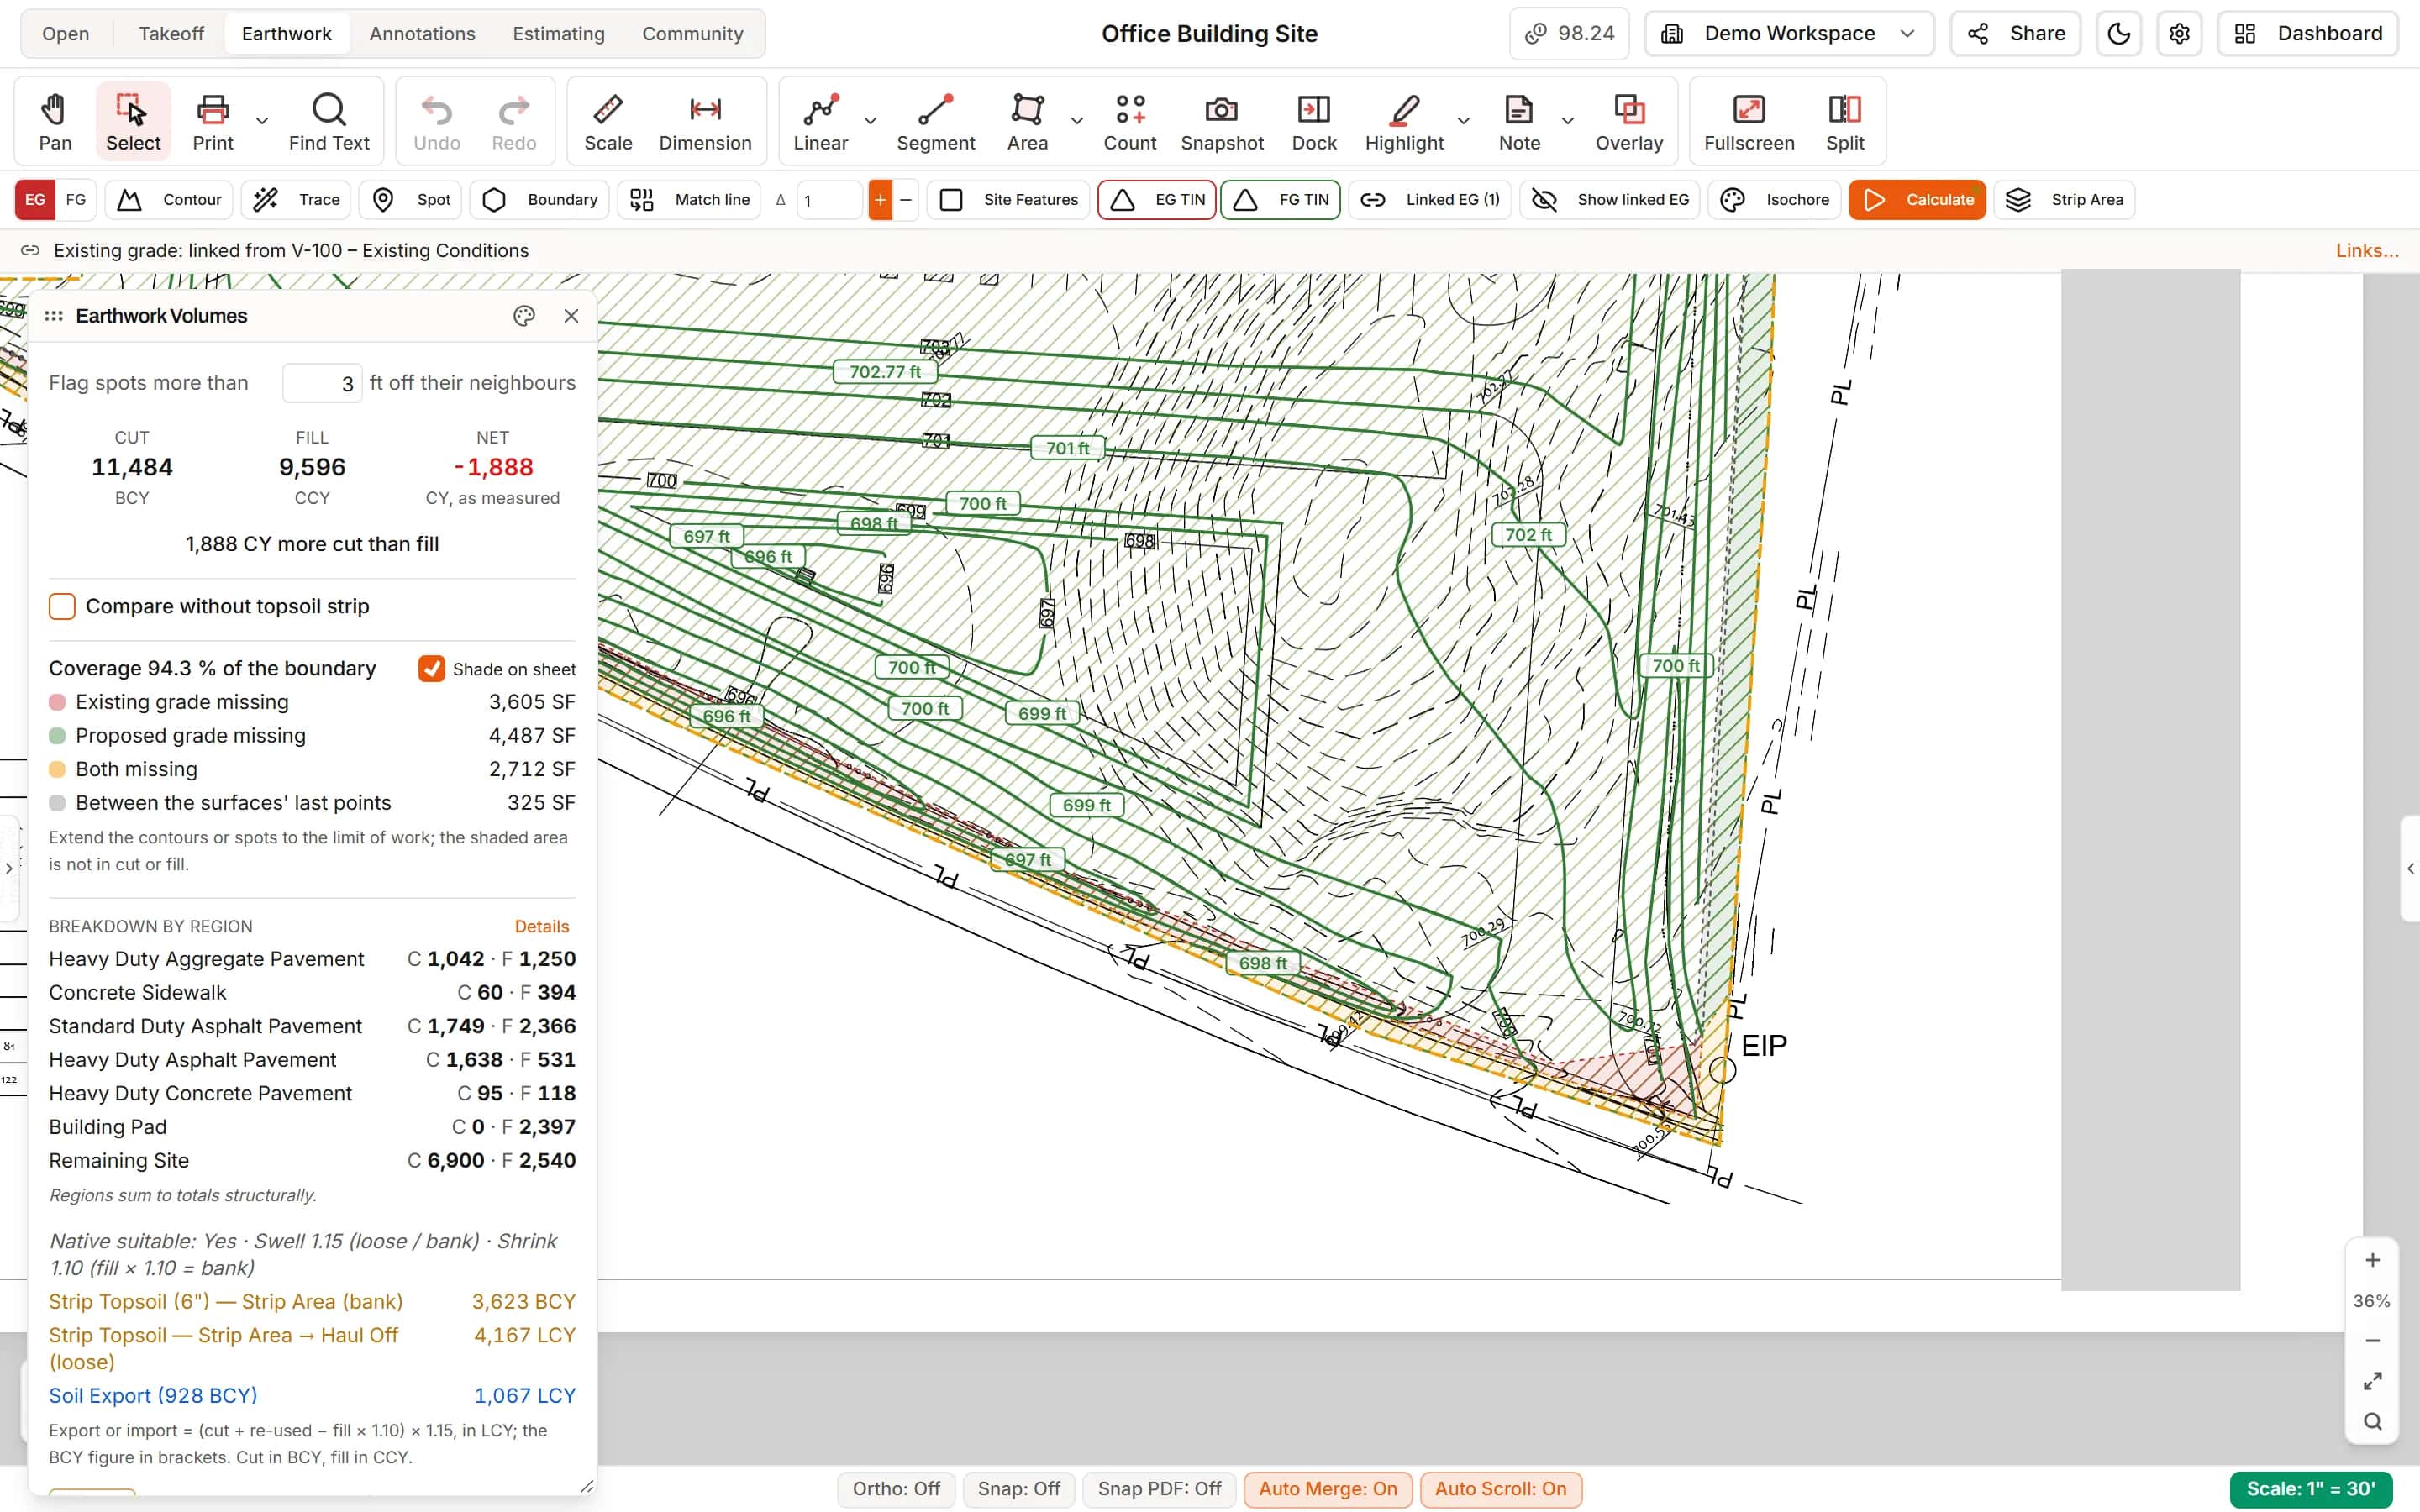Image resolution: width=2420 pixels, height=1512 pixels.
Task: Expand the Area tool dropdown arrow
Action: 1077,121
